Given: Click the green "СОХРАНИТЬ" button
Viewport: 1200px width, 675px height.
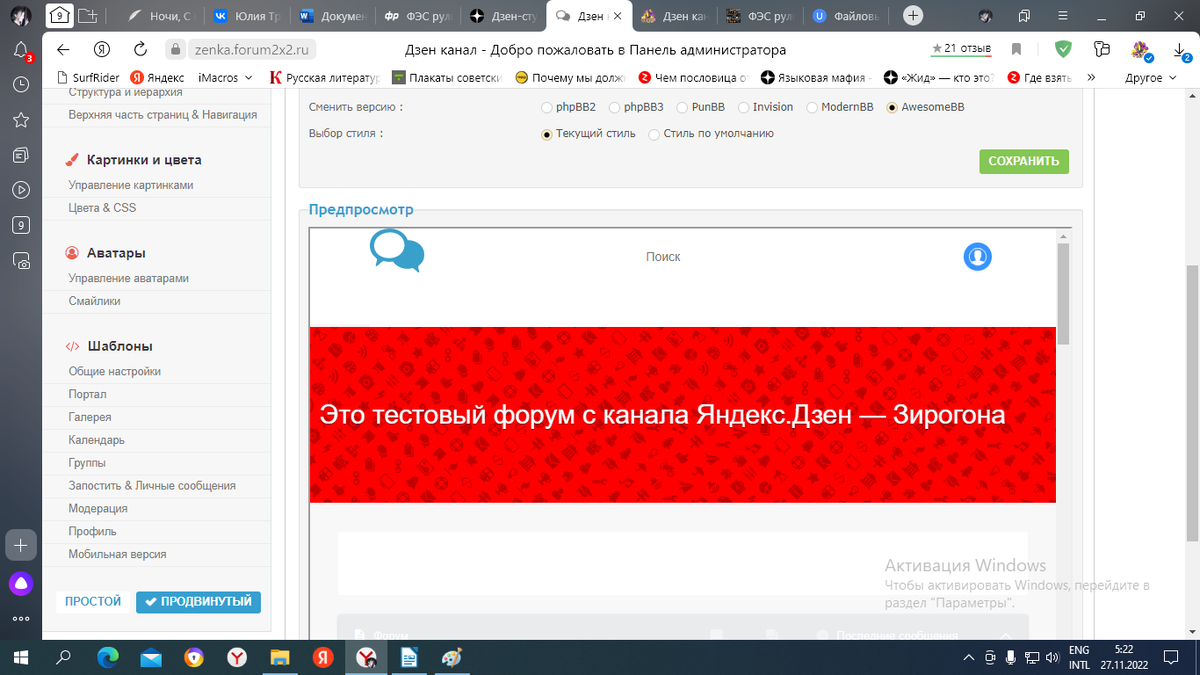Looking at the screenshot, I should [1023, 161].
